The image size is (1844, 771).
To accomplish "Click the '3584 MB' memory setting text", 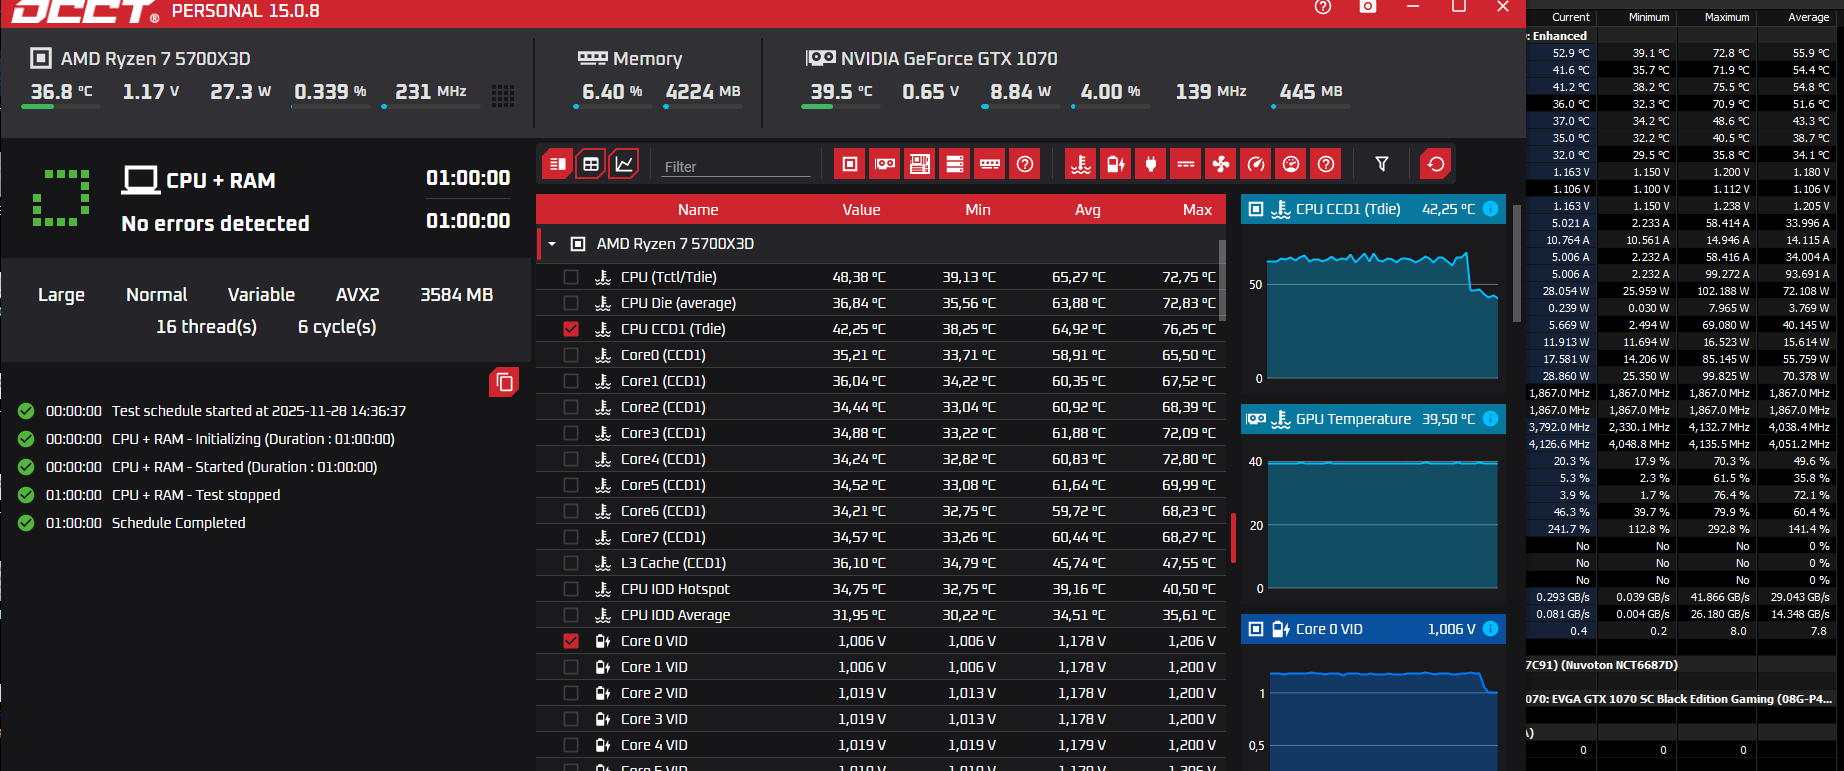I will [x=456, y=295].
